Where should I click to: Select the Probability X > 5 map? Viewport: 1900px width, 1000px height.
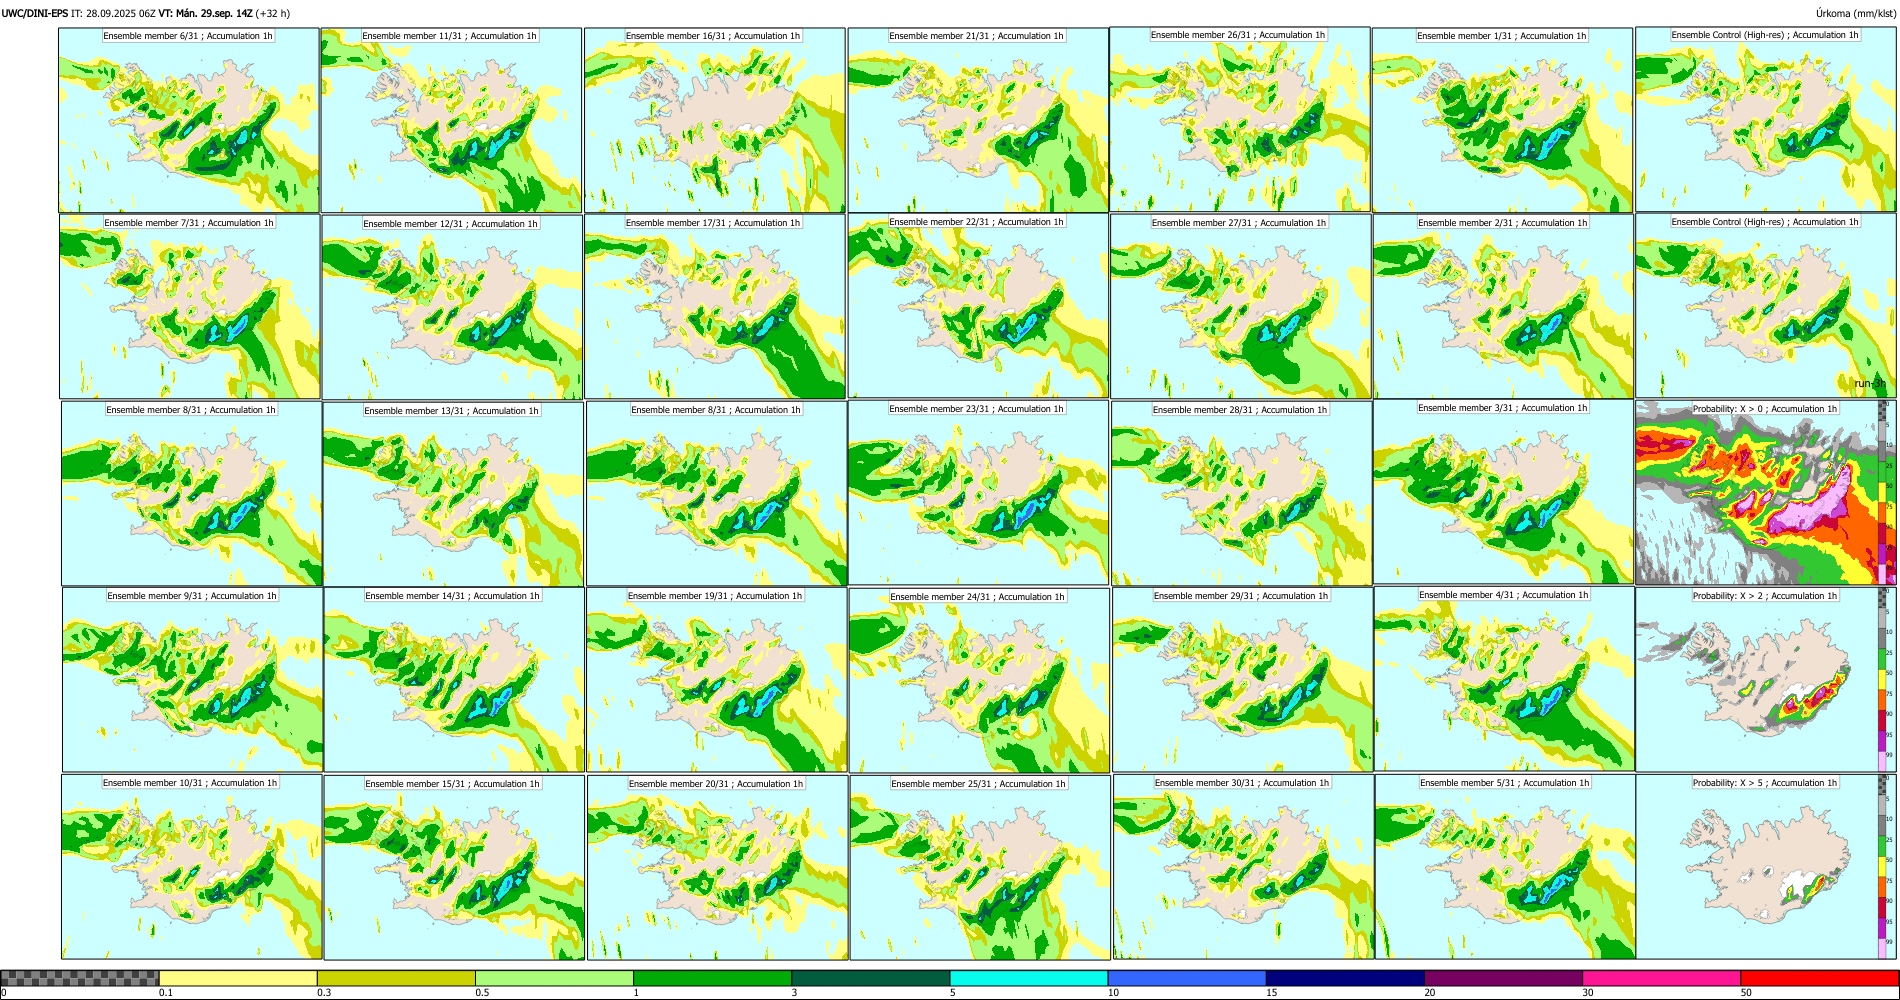1766,867
